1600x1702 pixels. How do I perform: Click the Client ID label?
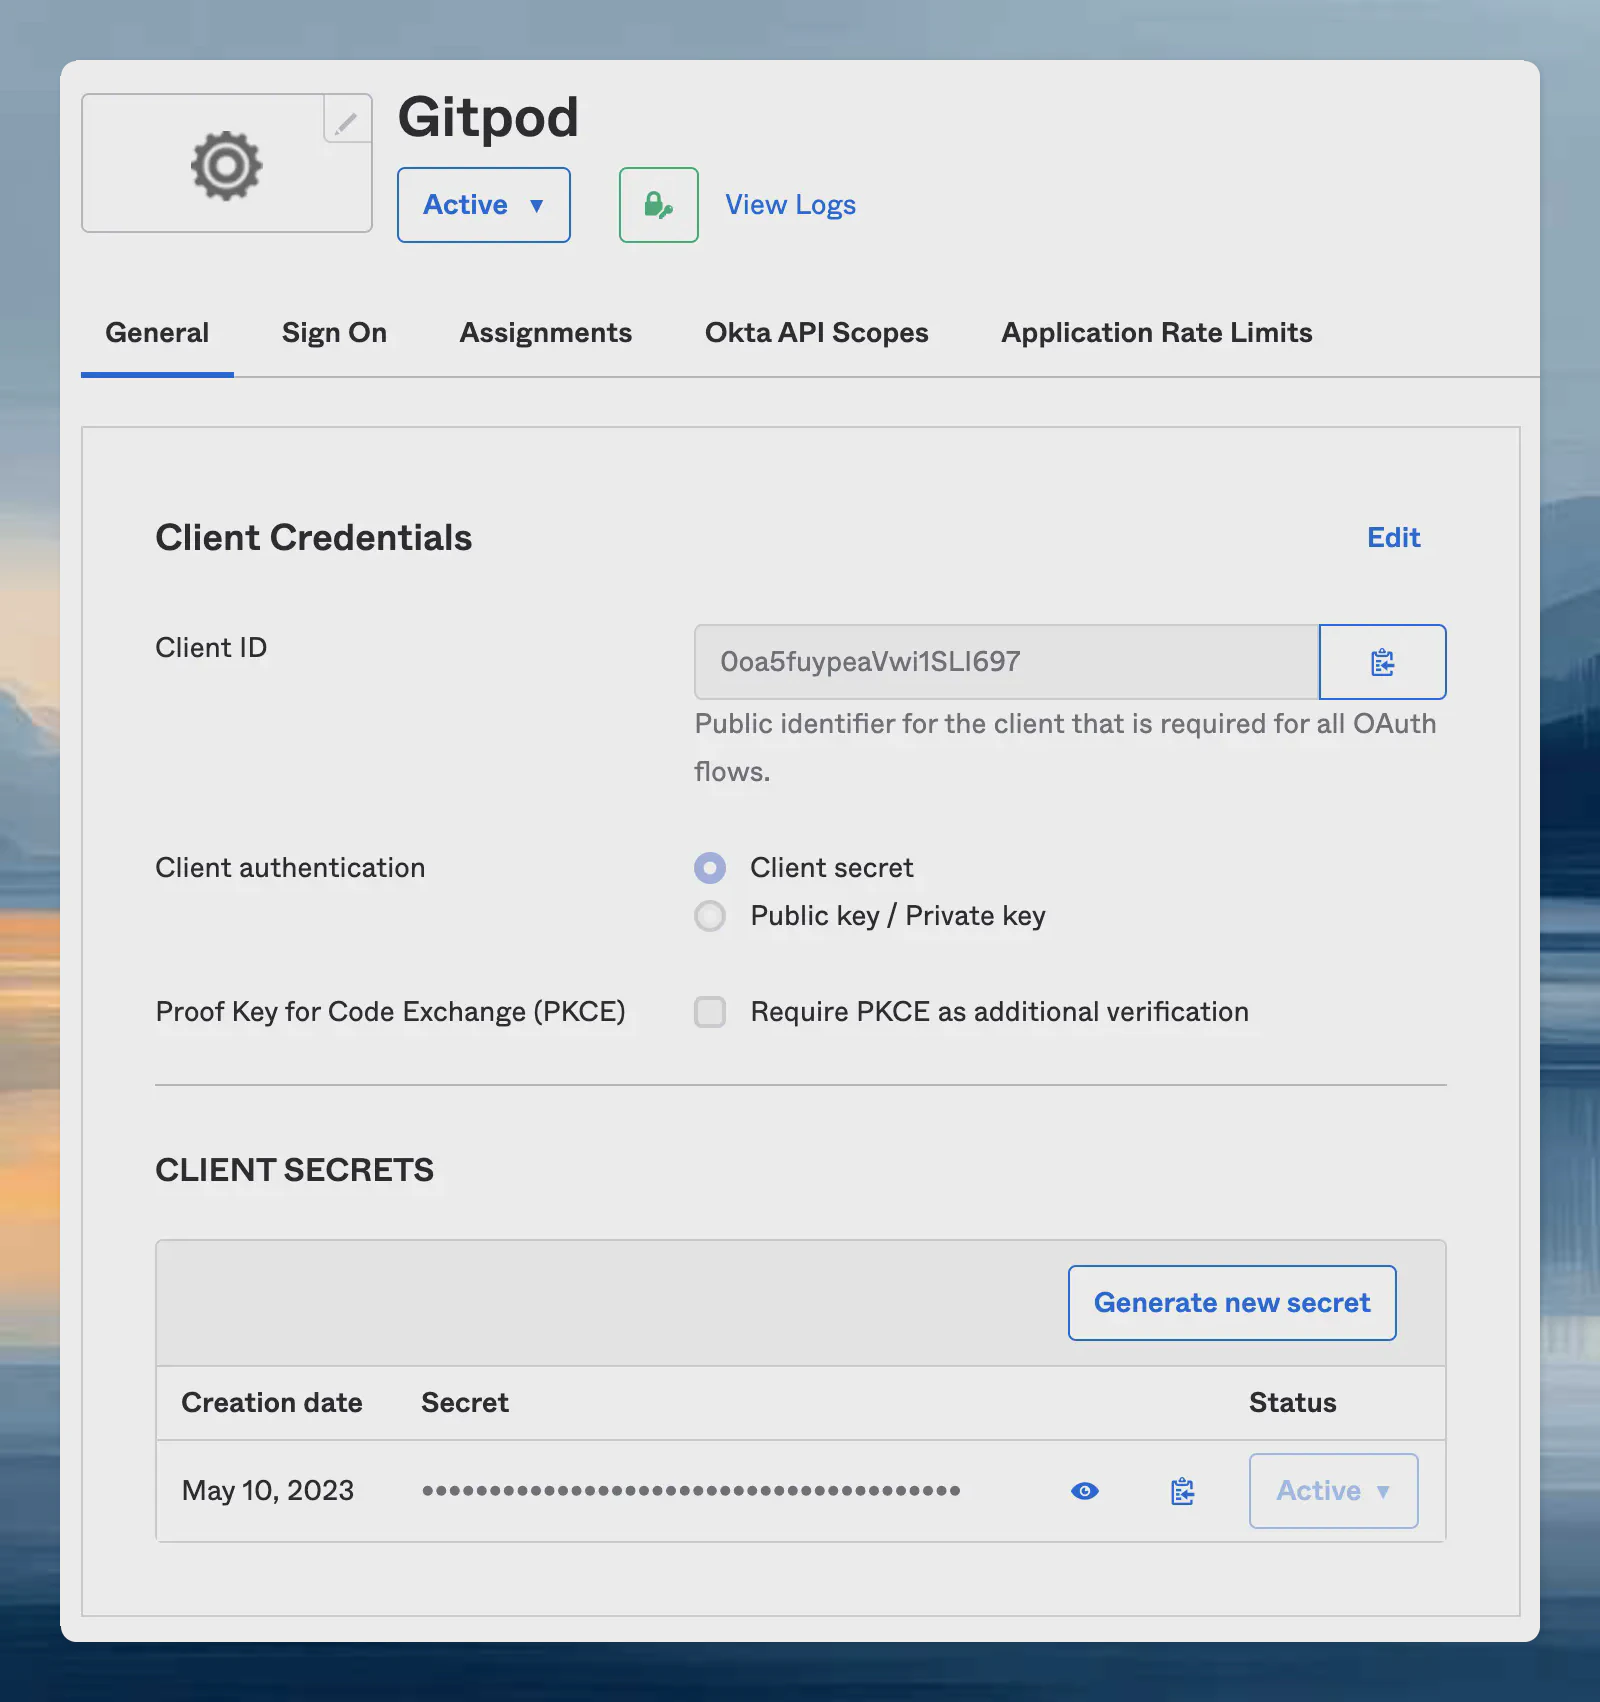[x=211, y=648]
